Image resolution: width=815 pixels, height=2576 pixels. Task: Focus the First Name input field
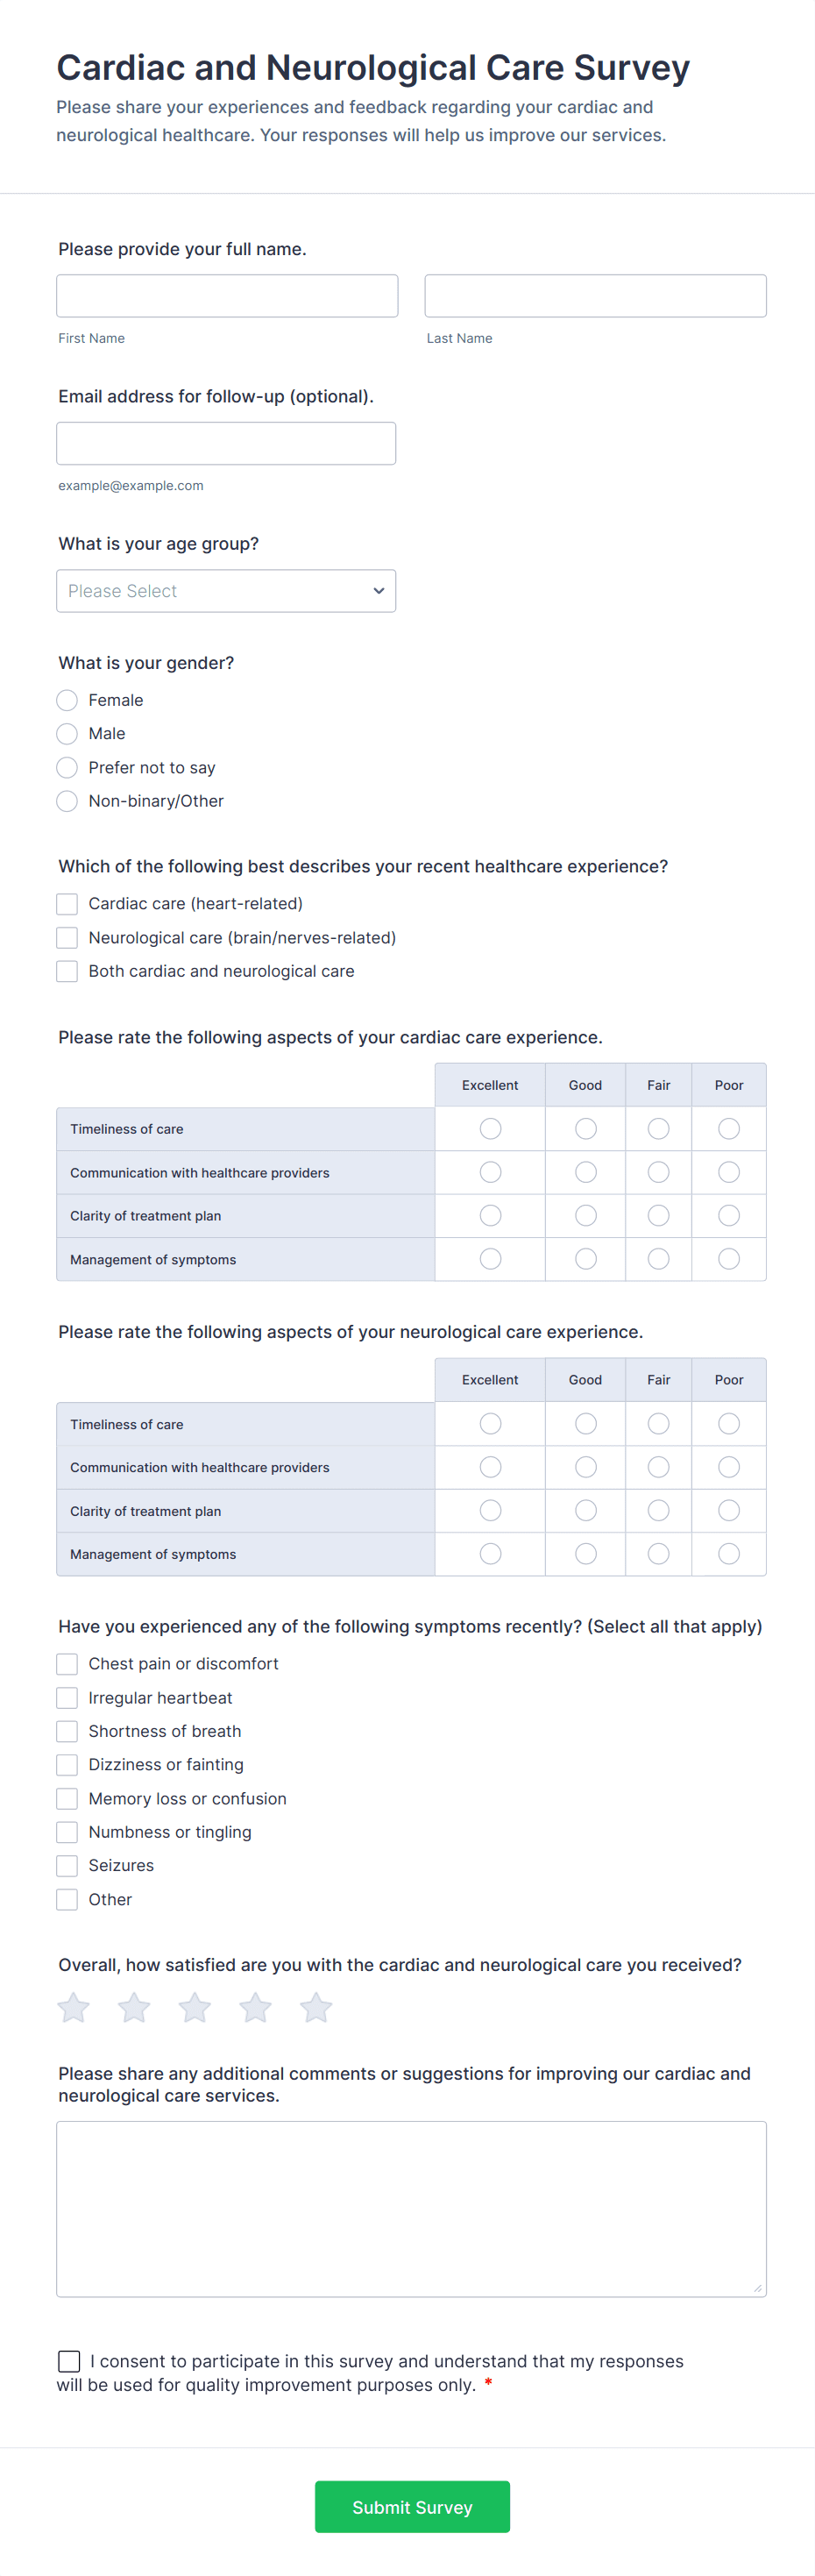click(x=227, y=296)
